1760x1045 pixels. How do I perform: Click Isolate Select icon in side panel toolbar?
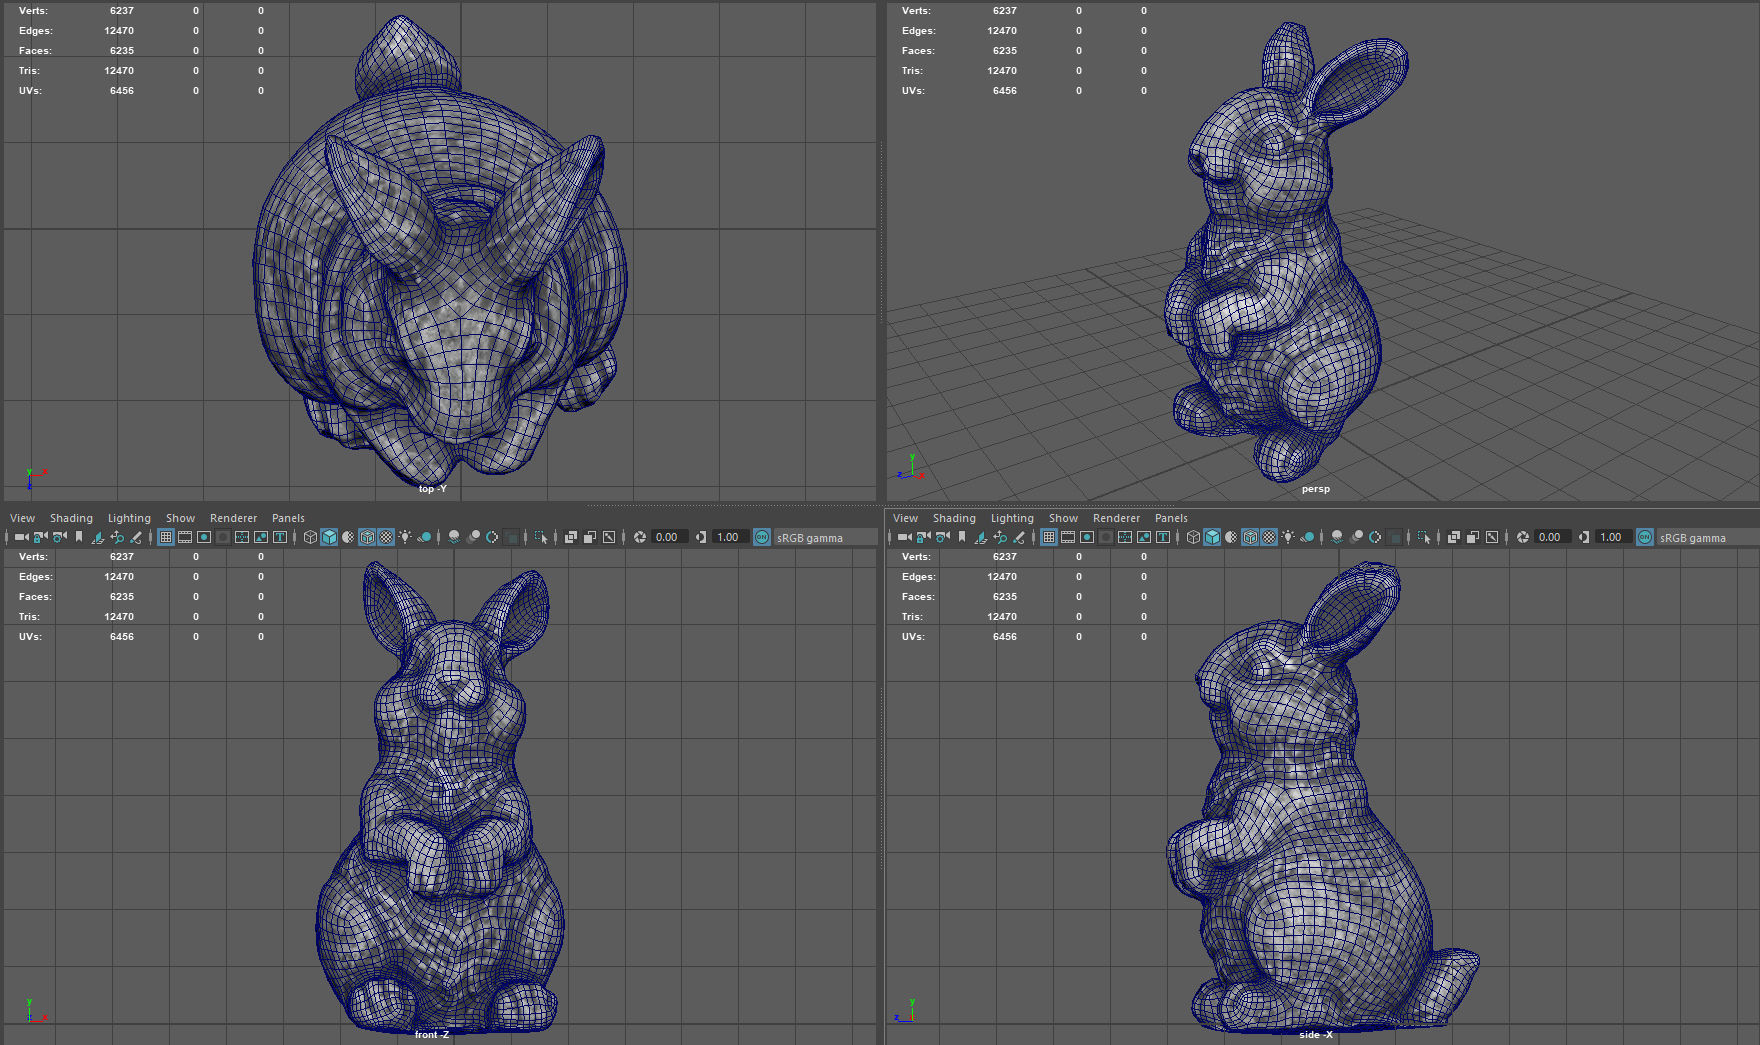tap(1424, 537)
